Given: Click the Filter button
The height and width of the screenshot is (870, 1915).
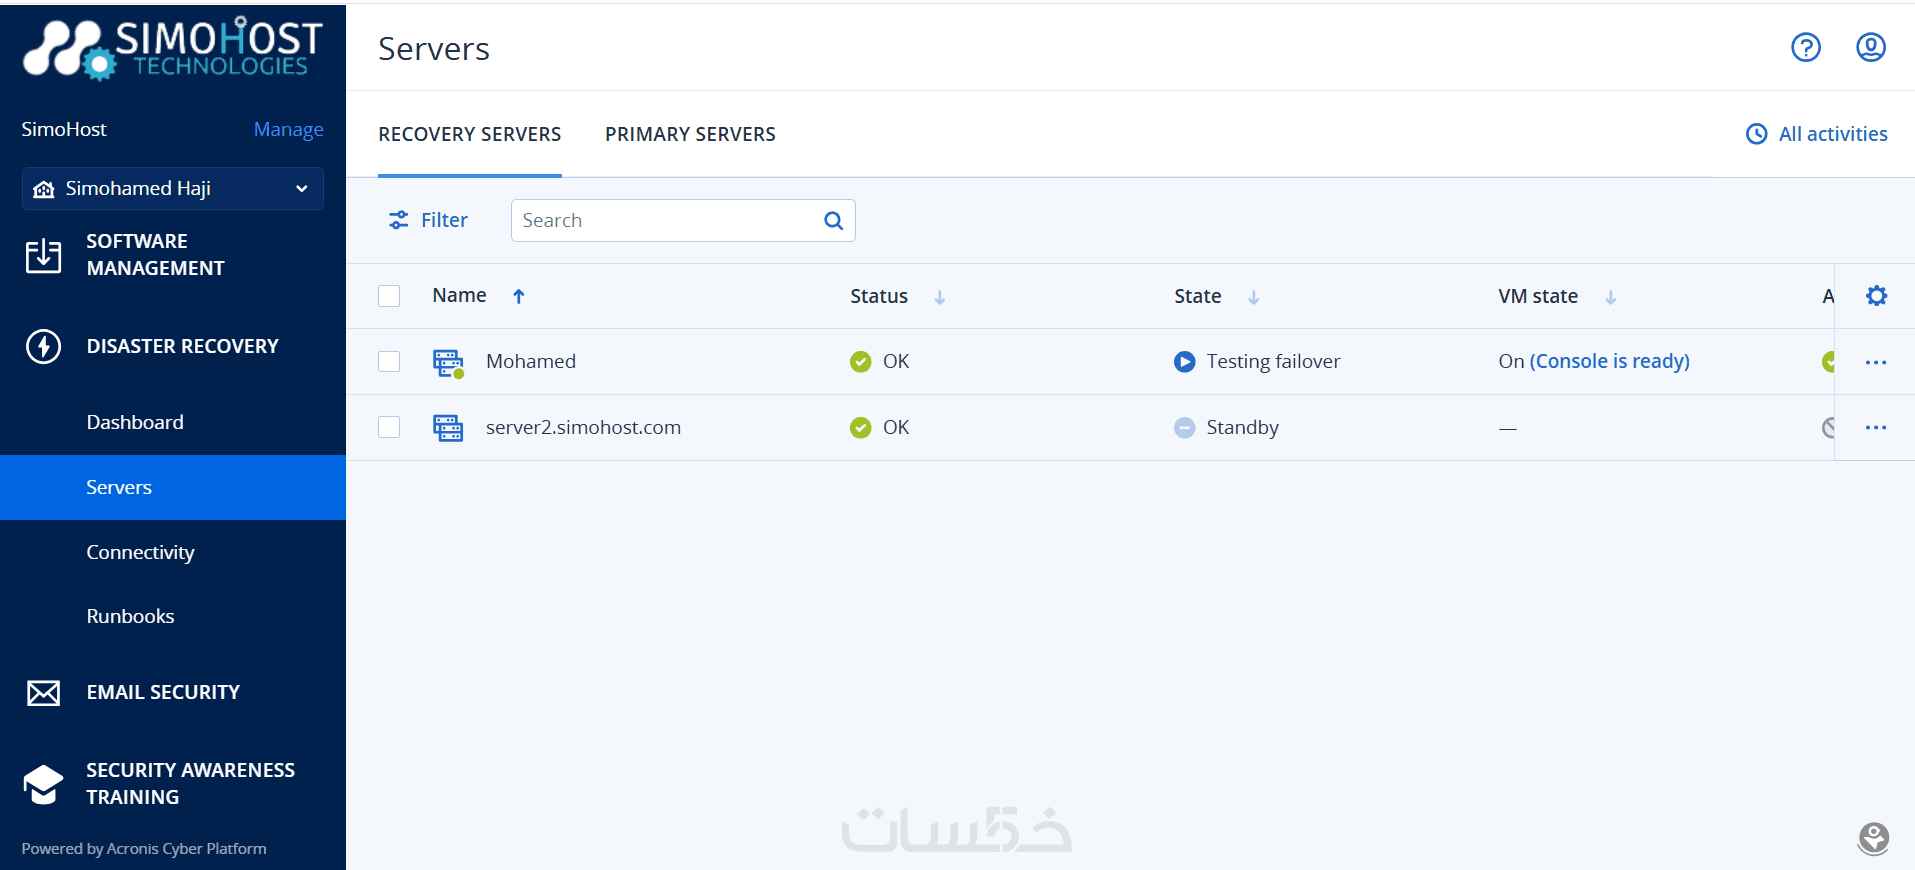Looking at the screenshot, I should pos(428,220).
